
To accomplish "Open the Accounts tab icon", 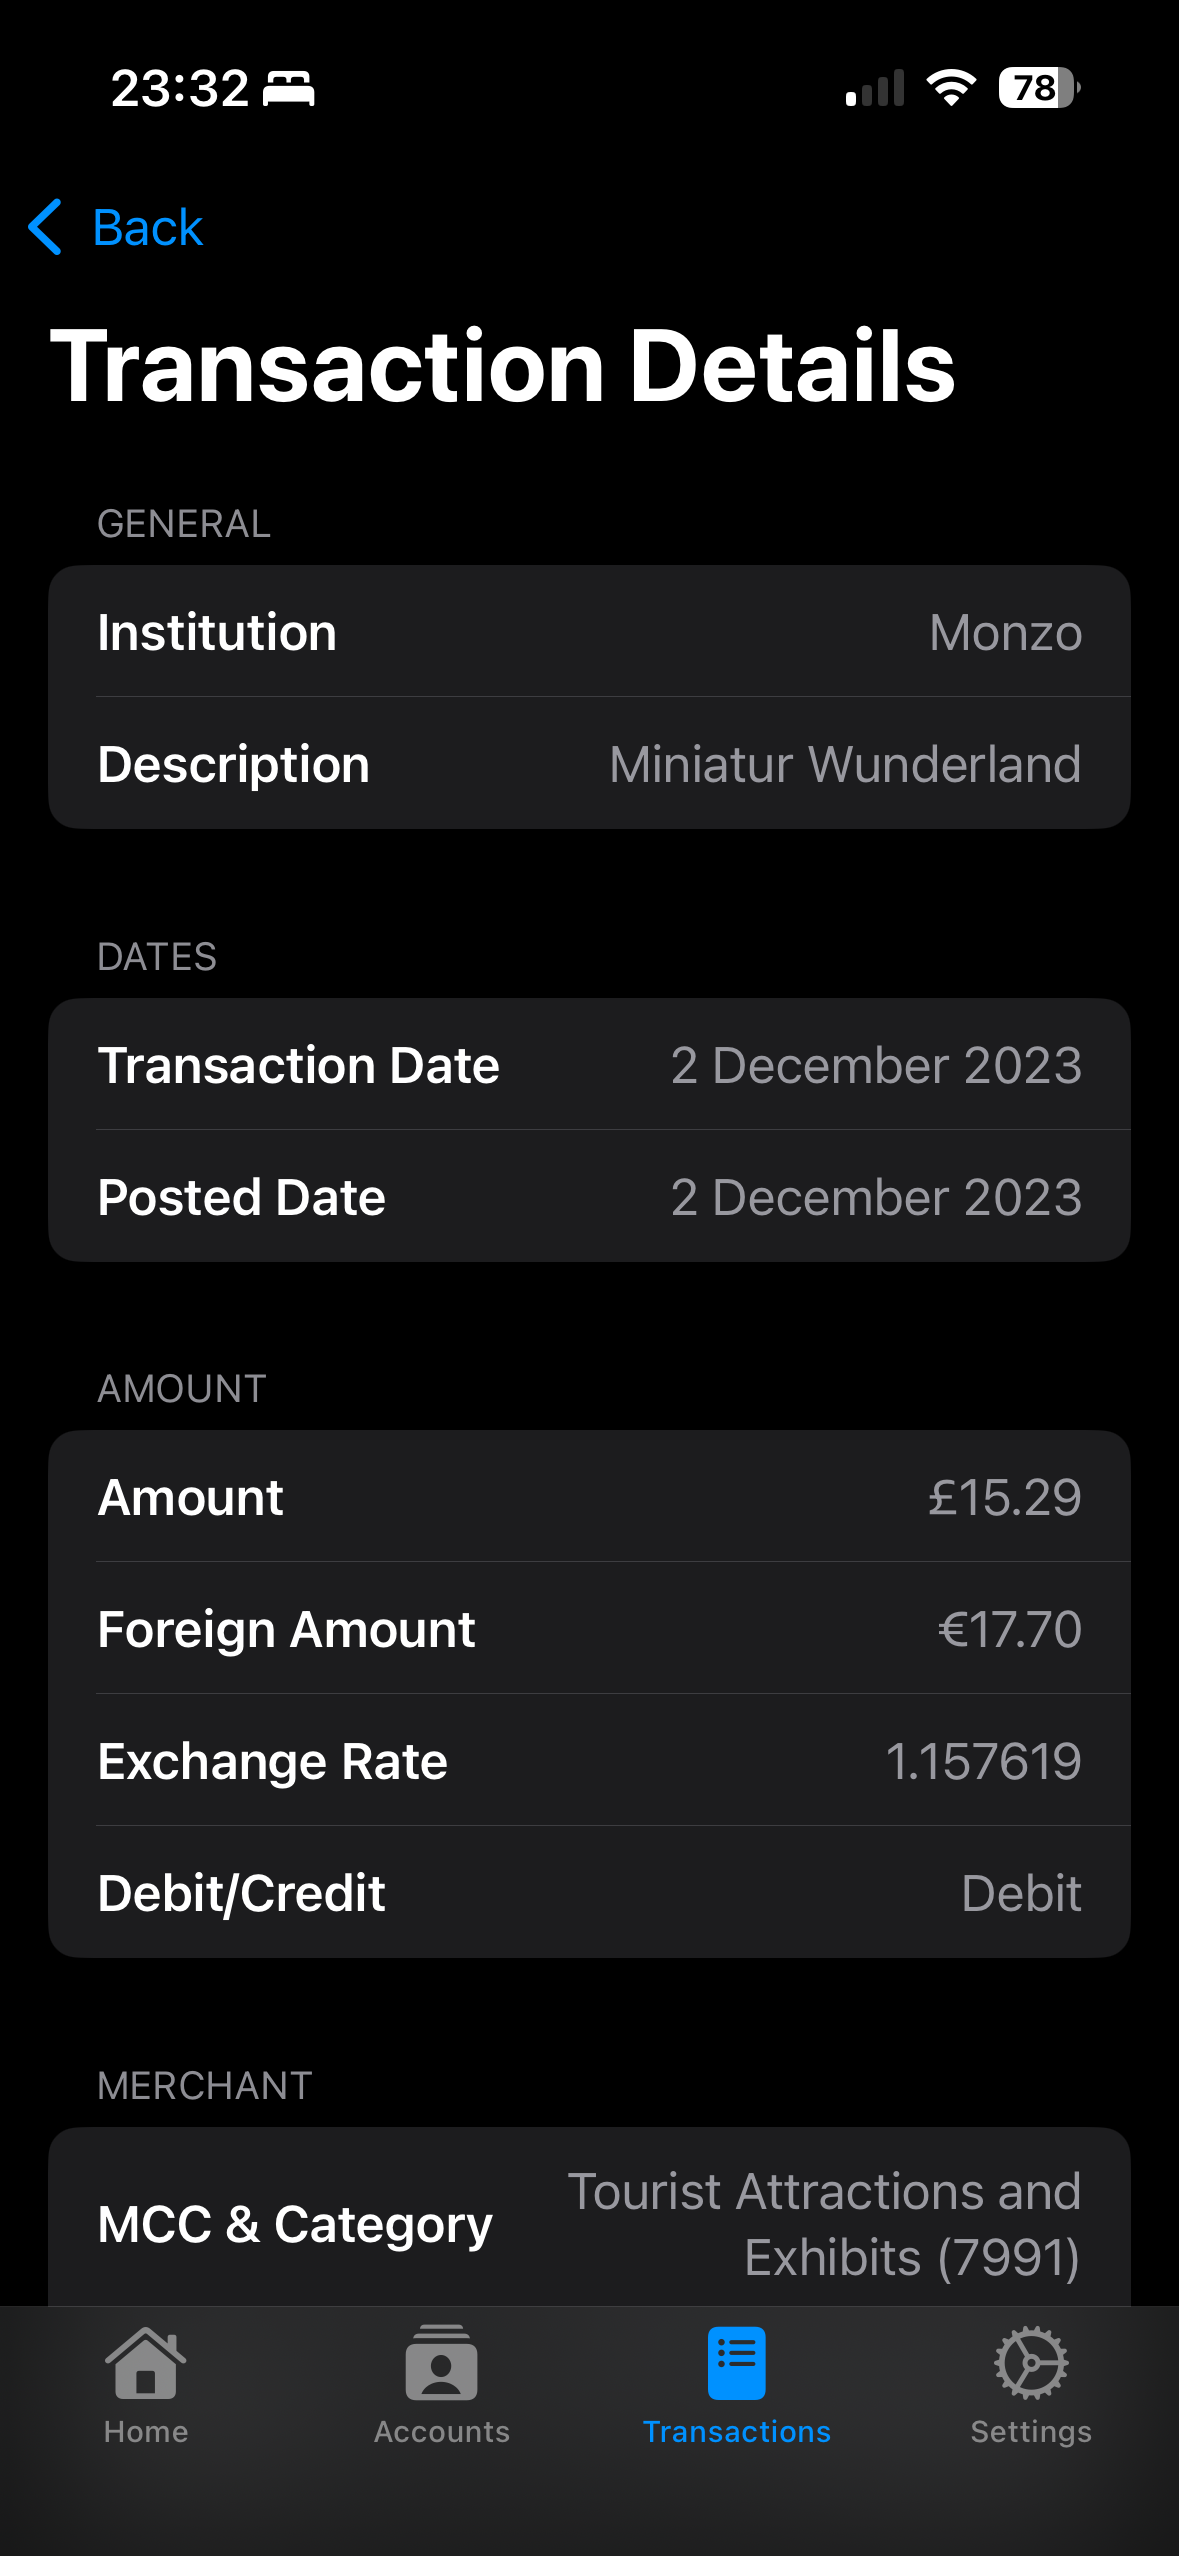I will tap(441, 2363).
